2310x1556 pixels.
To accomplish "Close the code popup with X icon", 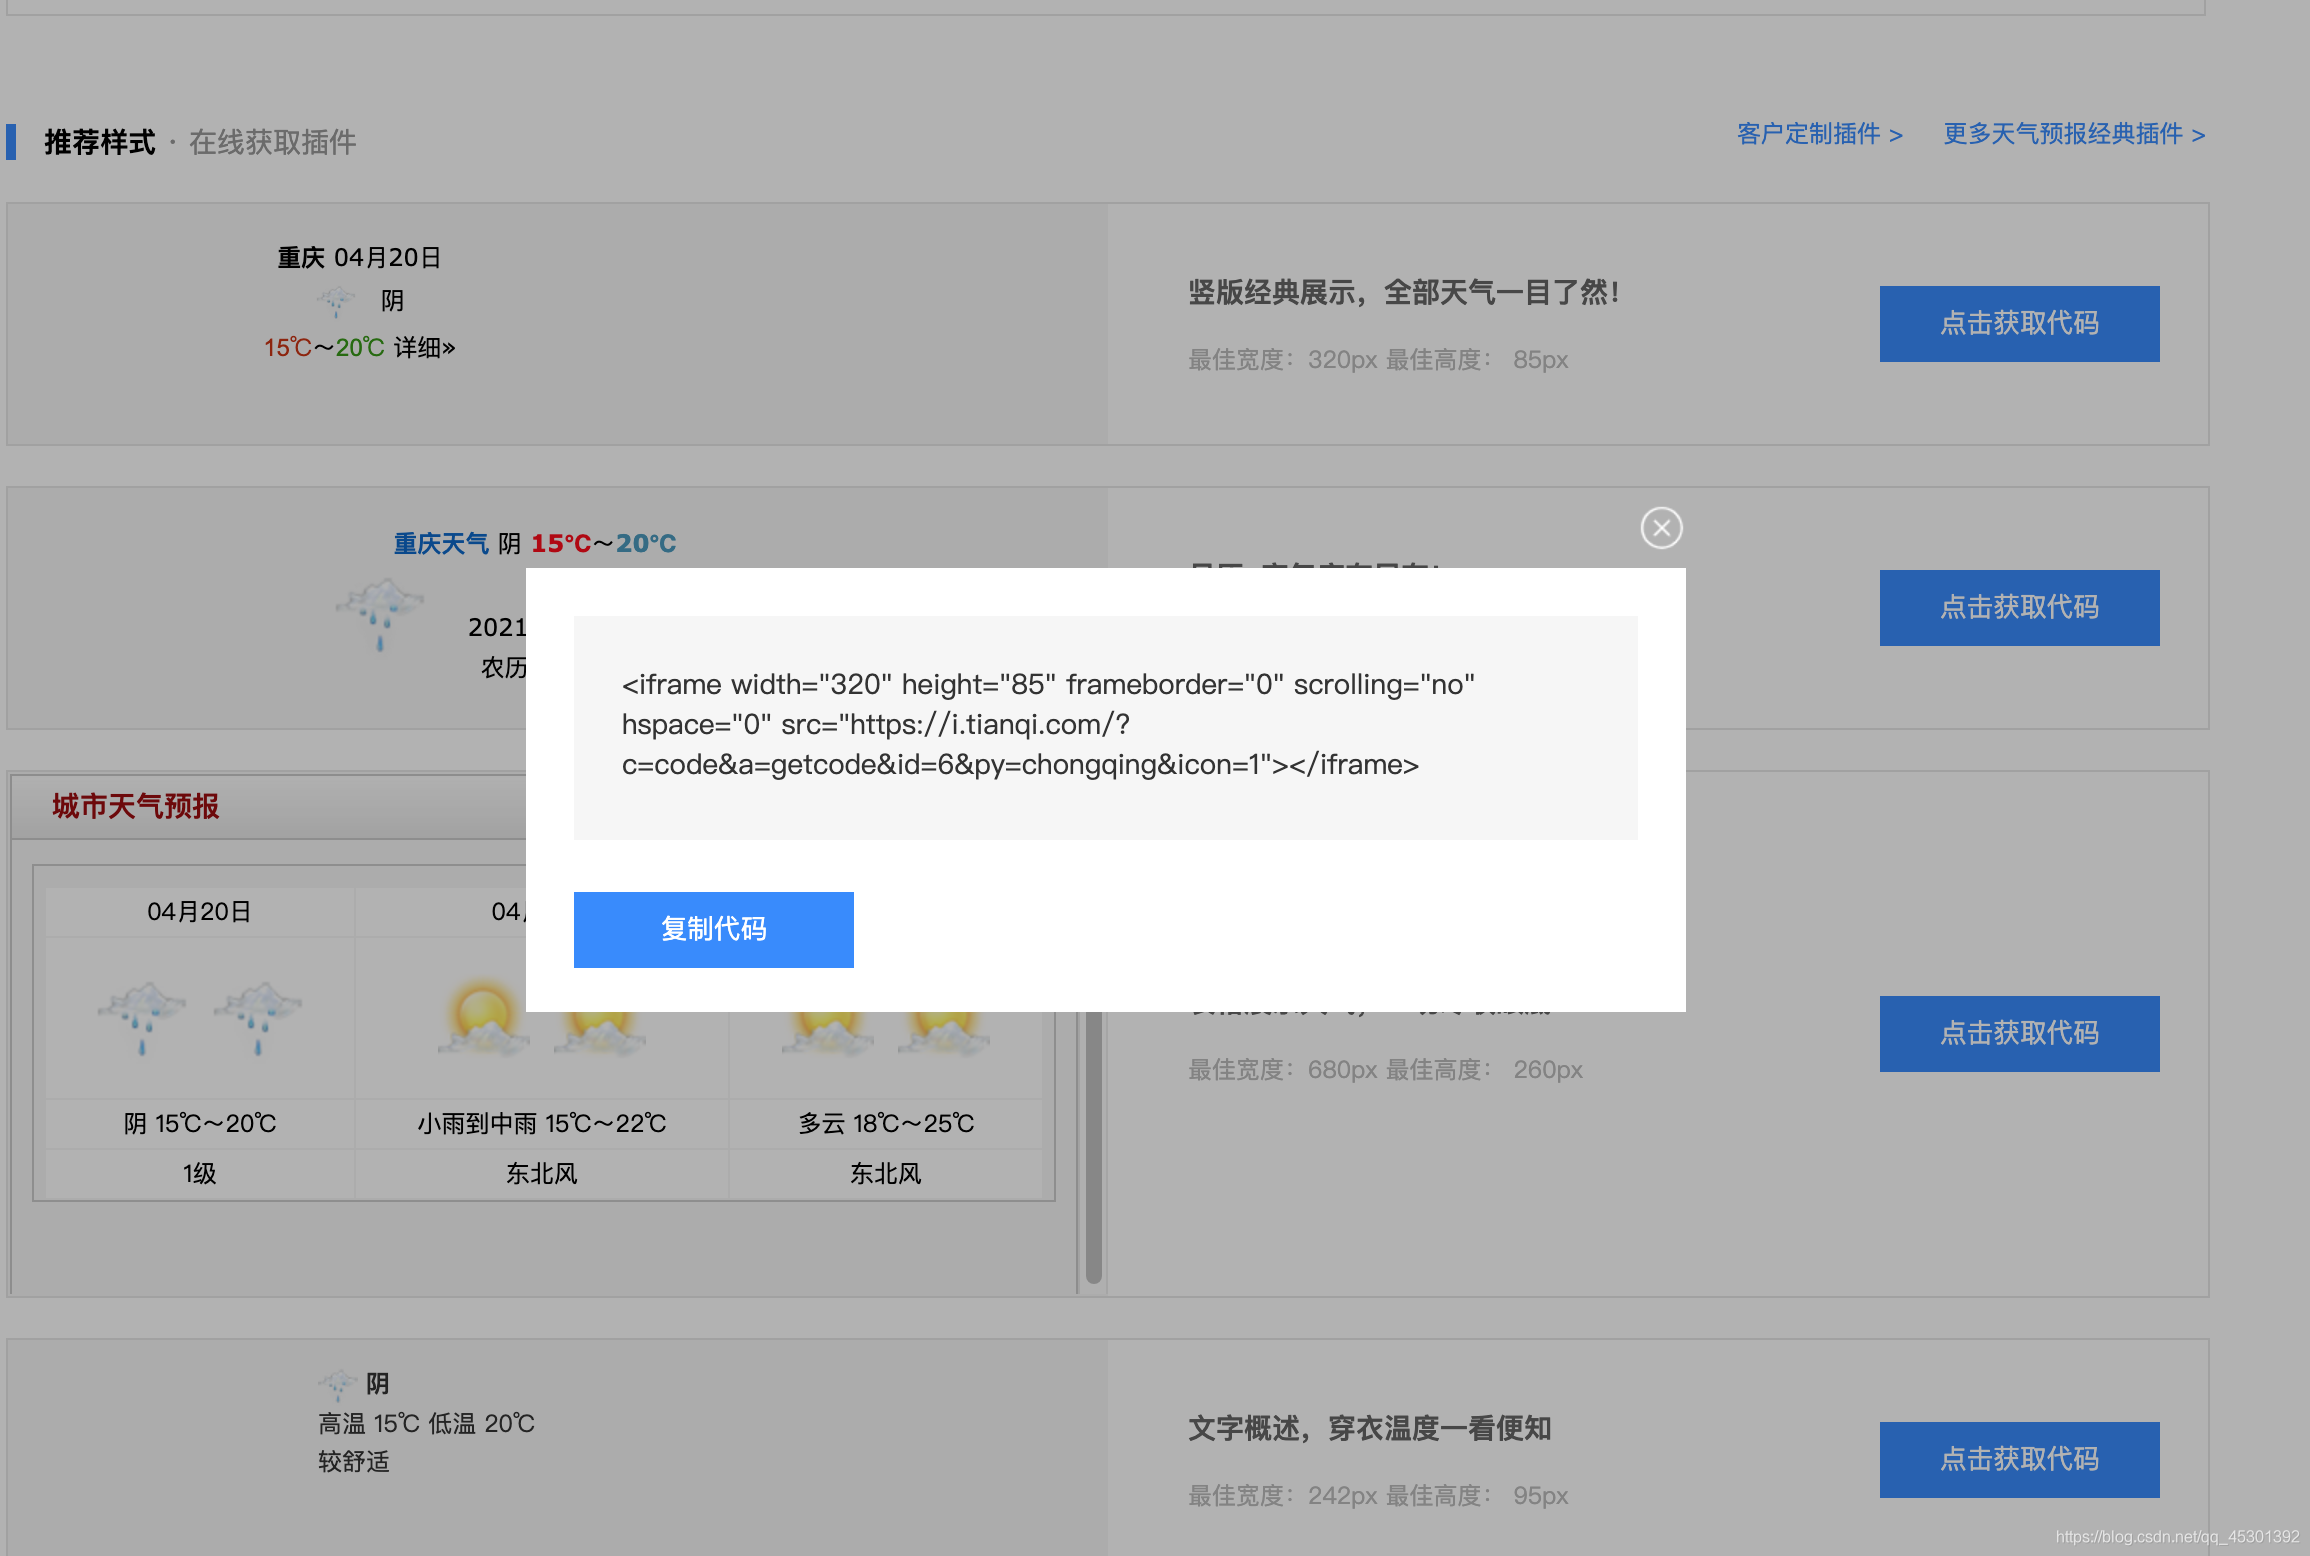I will point(1661,528).
